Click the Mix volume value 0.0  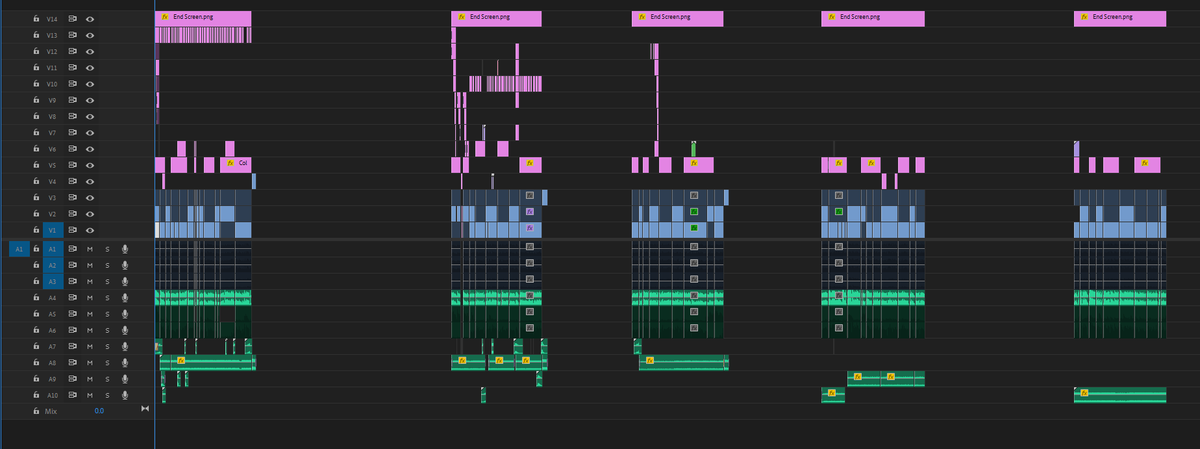[x=99, y=411]
